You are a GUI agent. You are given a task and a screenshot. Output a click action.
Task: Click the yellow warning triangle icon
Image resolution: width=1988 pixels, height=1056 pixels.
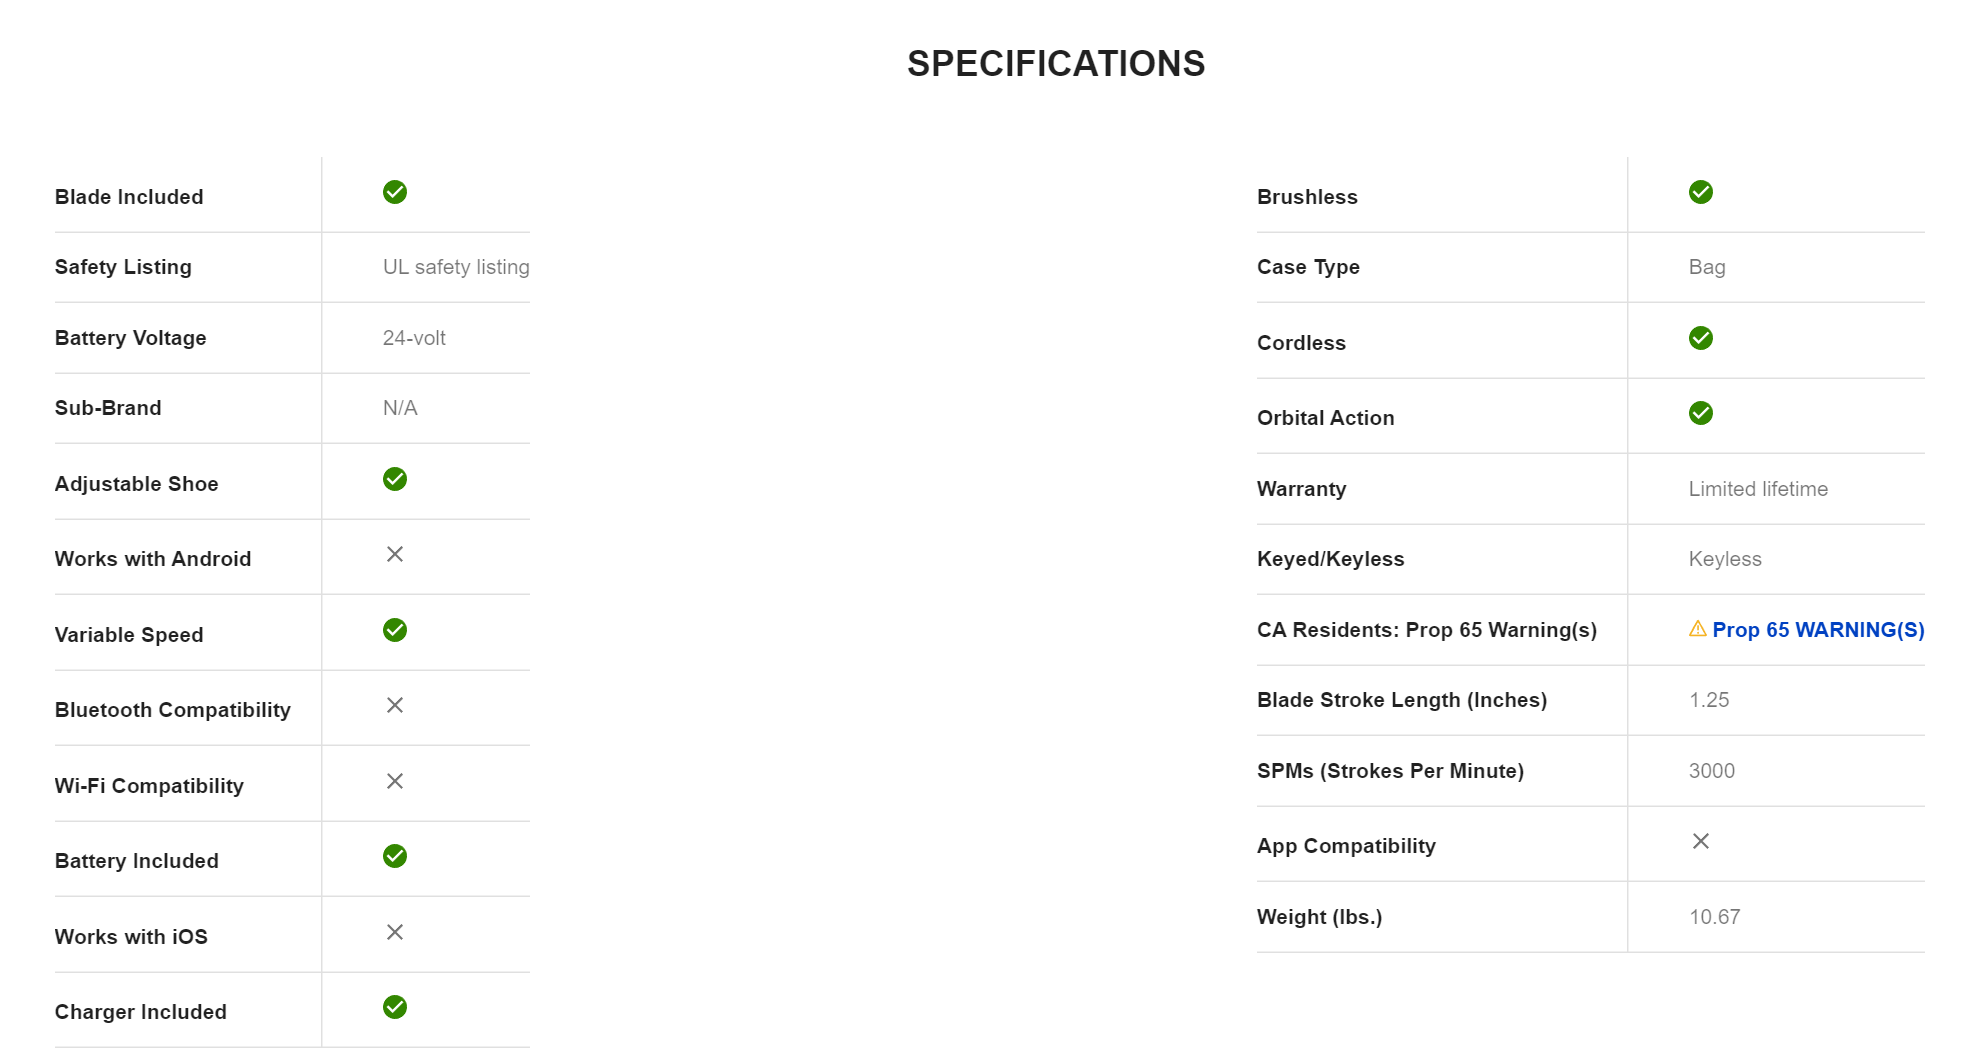(1698, 629)
